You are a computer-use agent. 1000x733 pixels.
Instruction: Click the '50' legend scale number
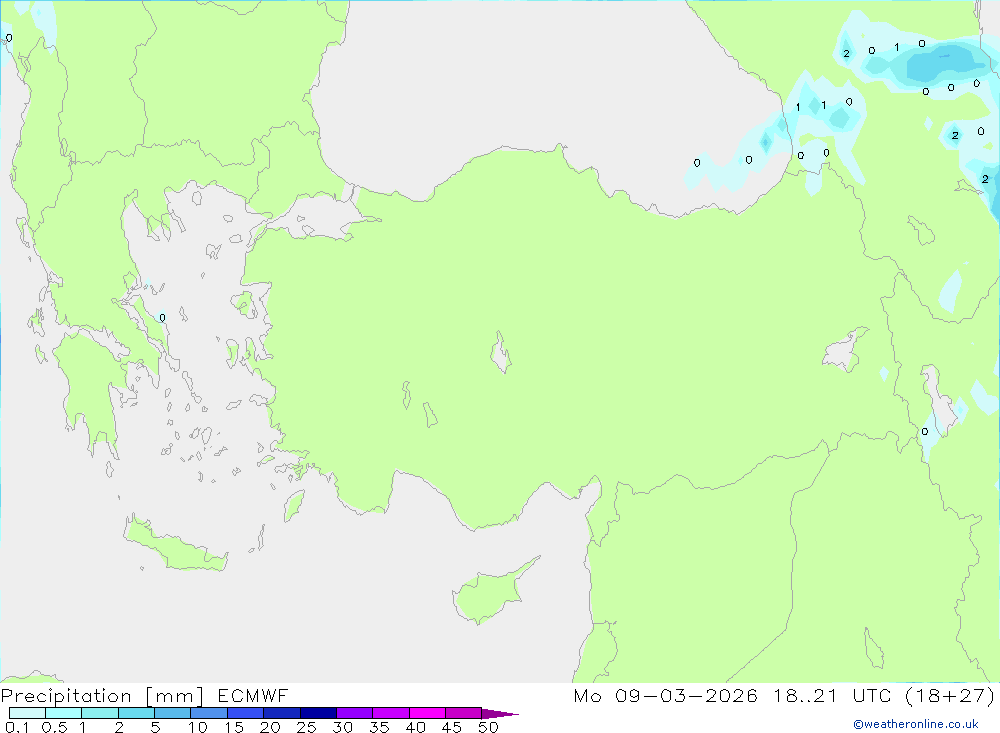pos(488,727)
